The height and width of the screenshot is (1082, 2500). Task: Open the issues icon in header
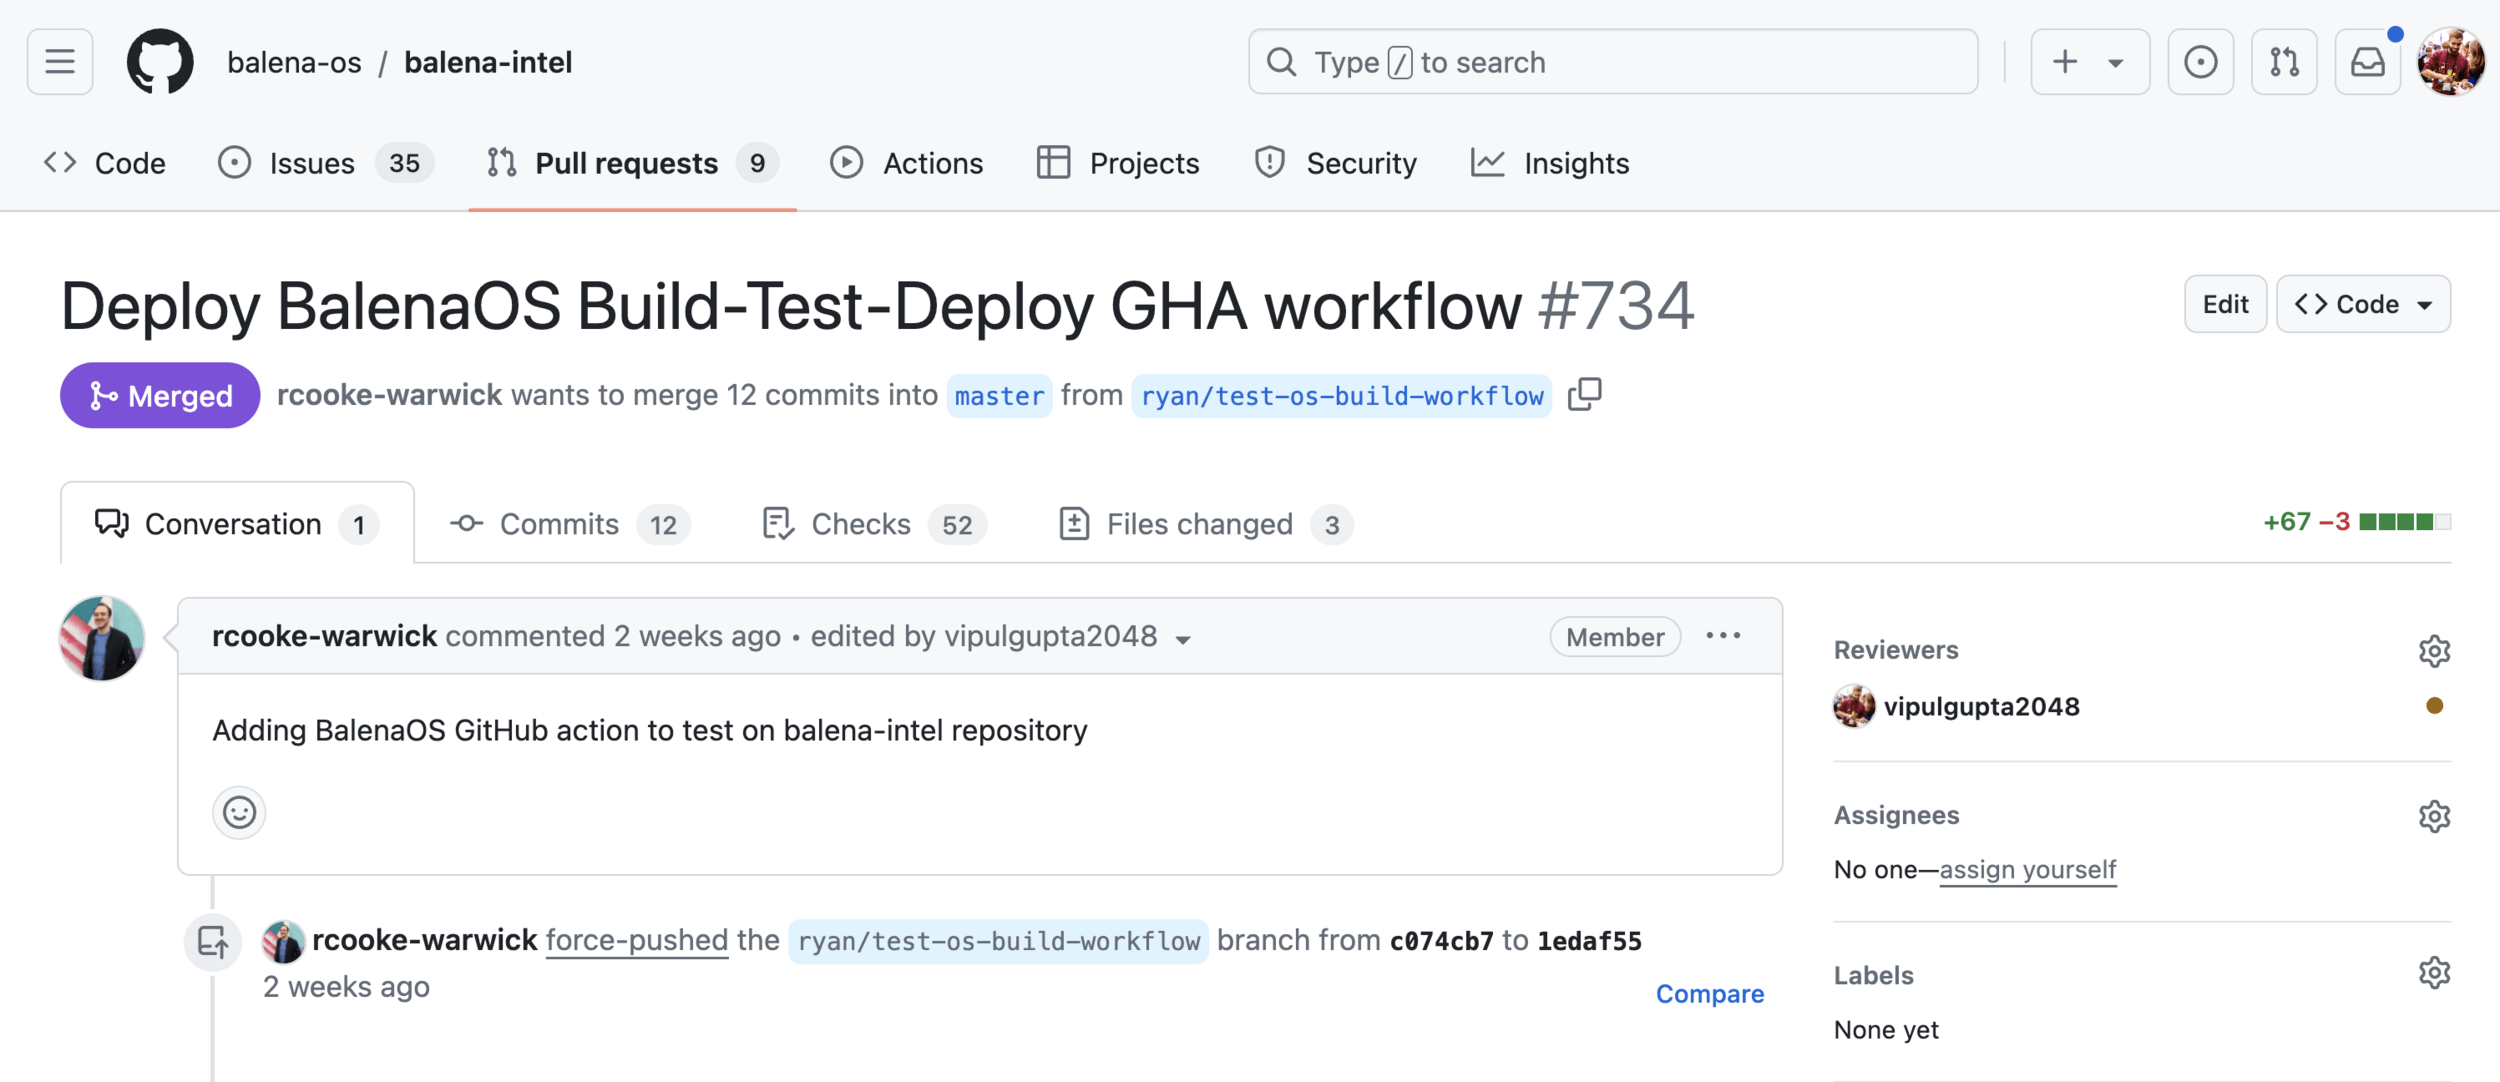coord(2199,62)
